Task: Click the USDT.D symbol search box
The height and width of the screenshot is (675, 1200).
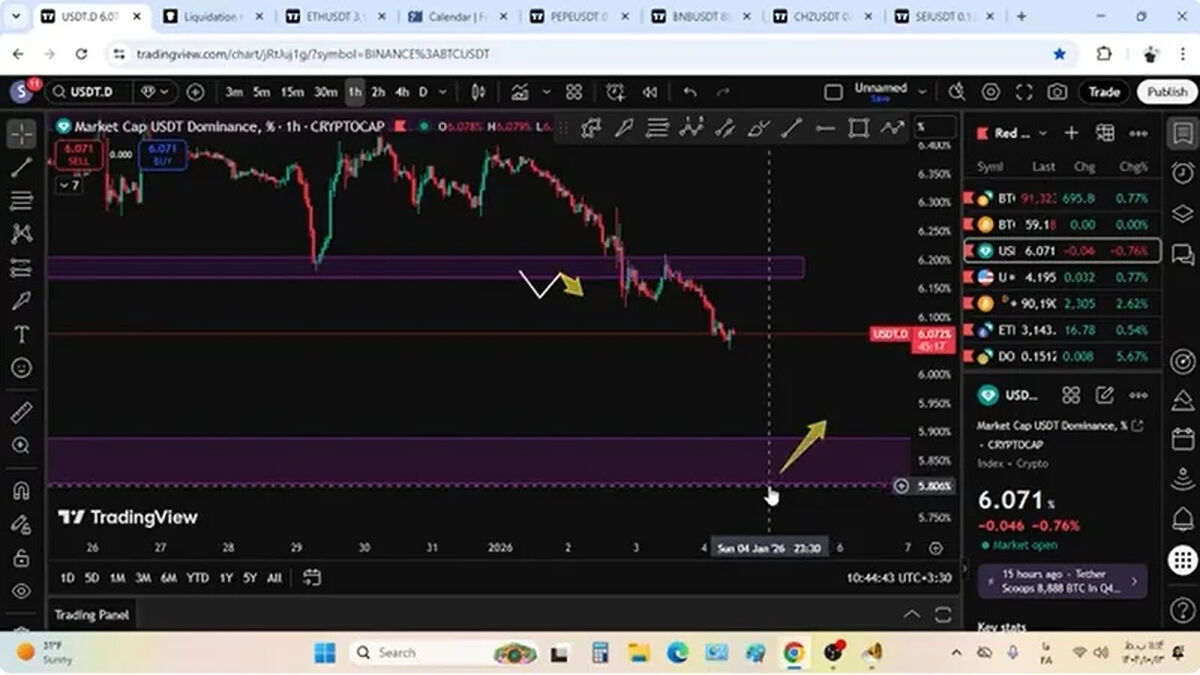Action: [x=88, y=92]
